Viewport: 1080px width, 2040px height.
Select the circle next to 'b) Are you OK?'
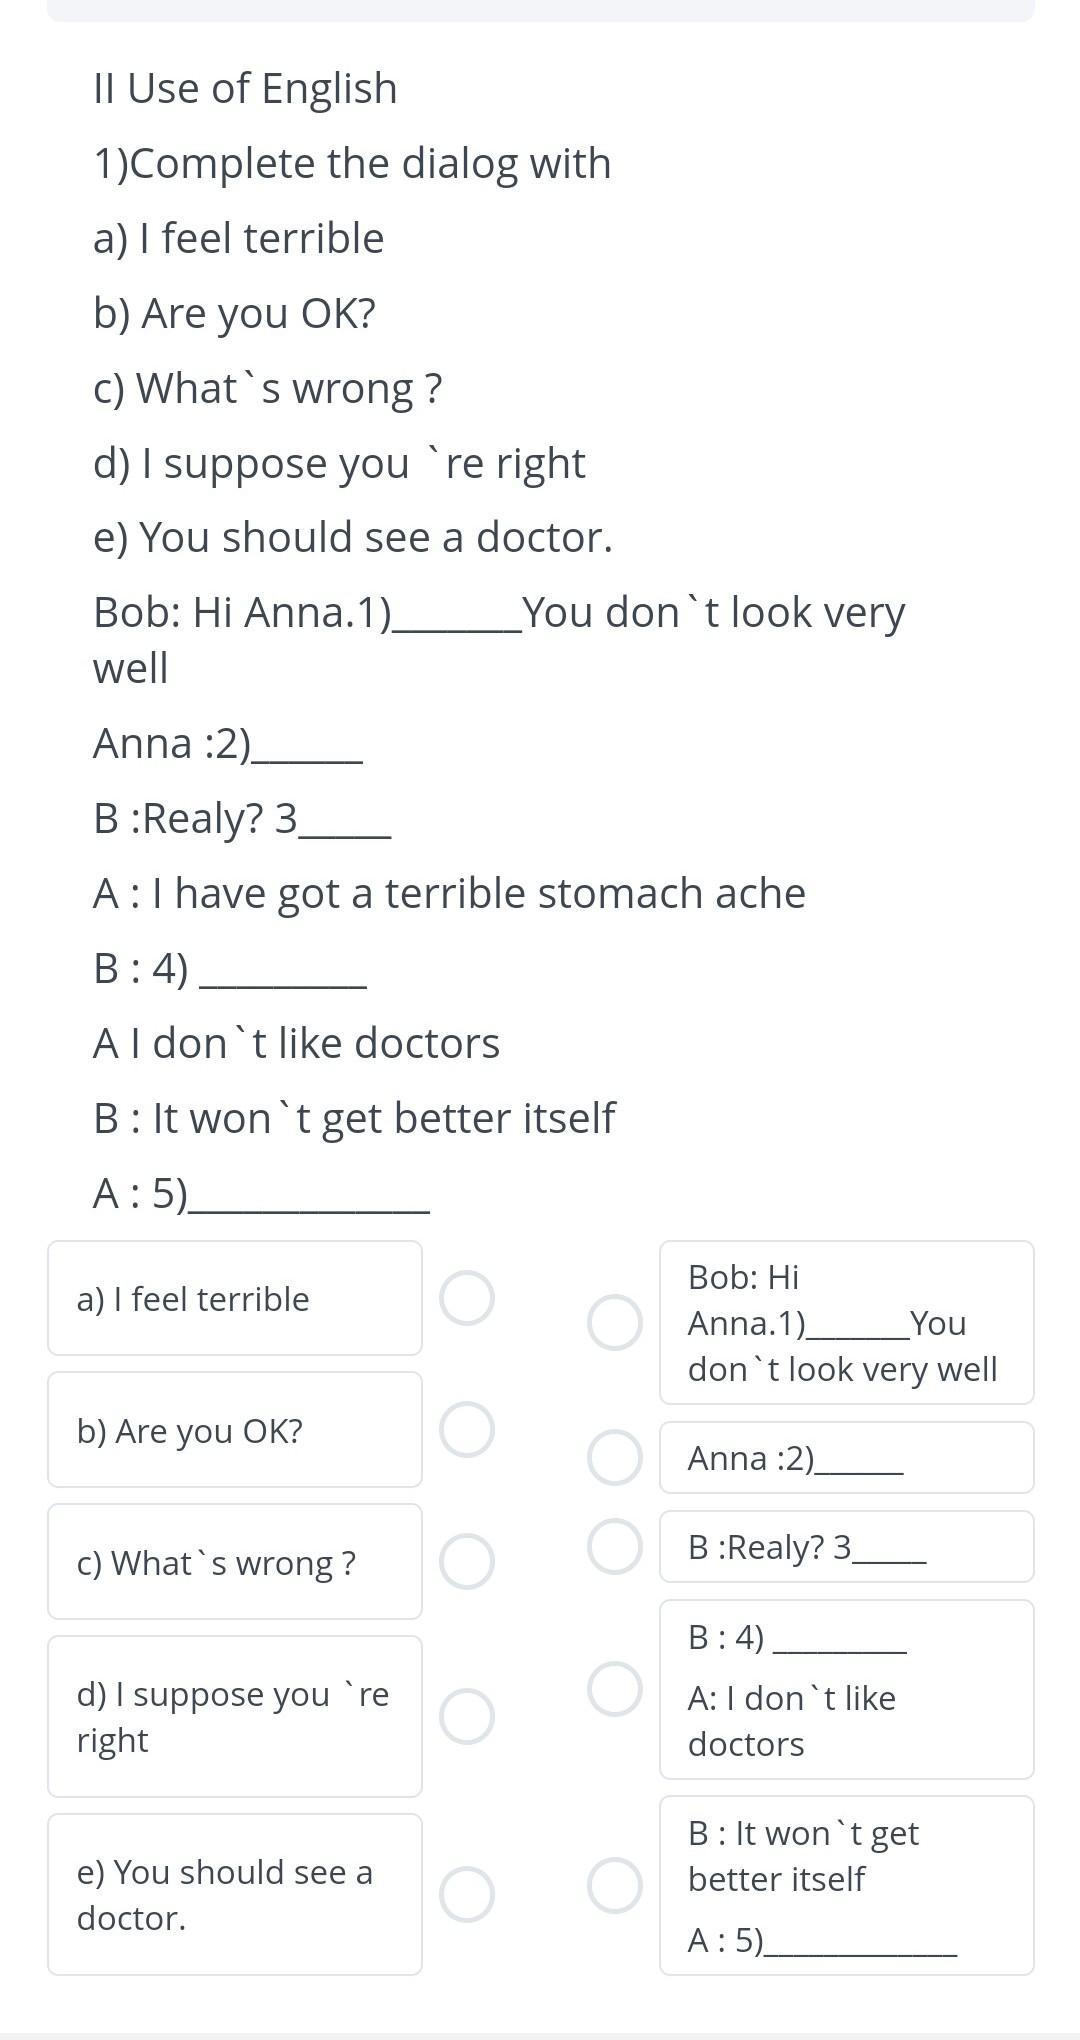[467, 1429]
